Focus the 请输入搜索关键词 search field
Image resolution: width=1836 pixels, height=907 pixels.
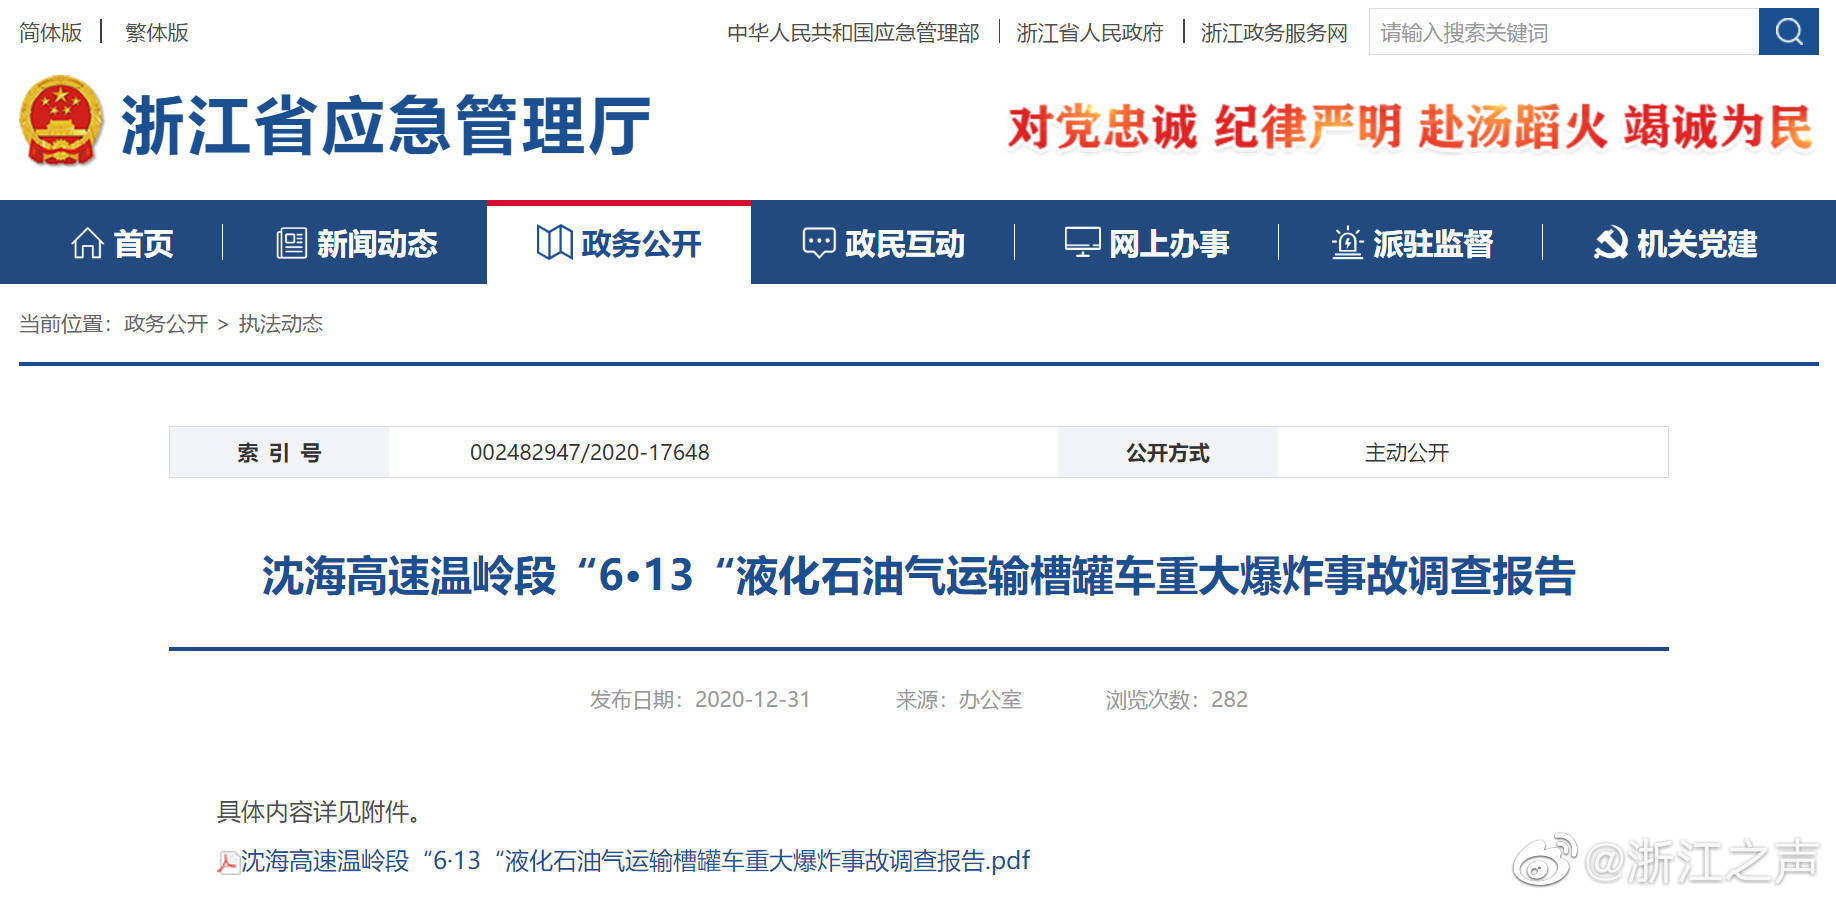pos(1562,33)
